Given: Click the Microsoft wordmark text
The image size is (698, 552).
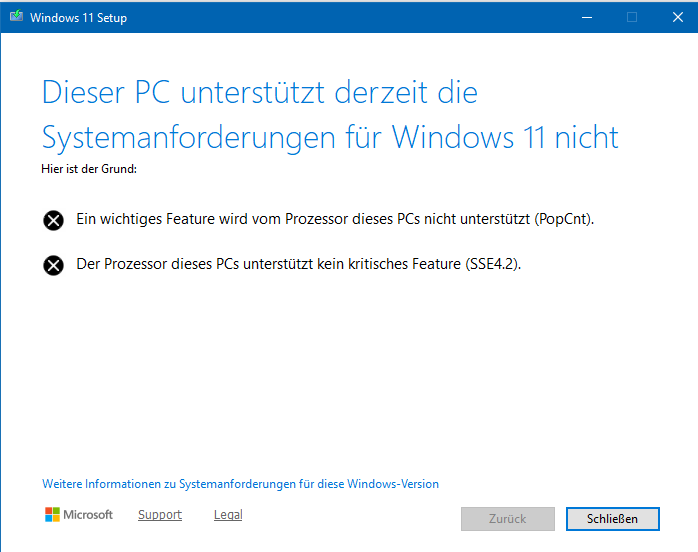Looking at the screenshot, I should coord(89,515).
